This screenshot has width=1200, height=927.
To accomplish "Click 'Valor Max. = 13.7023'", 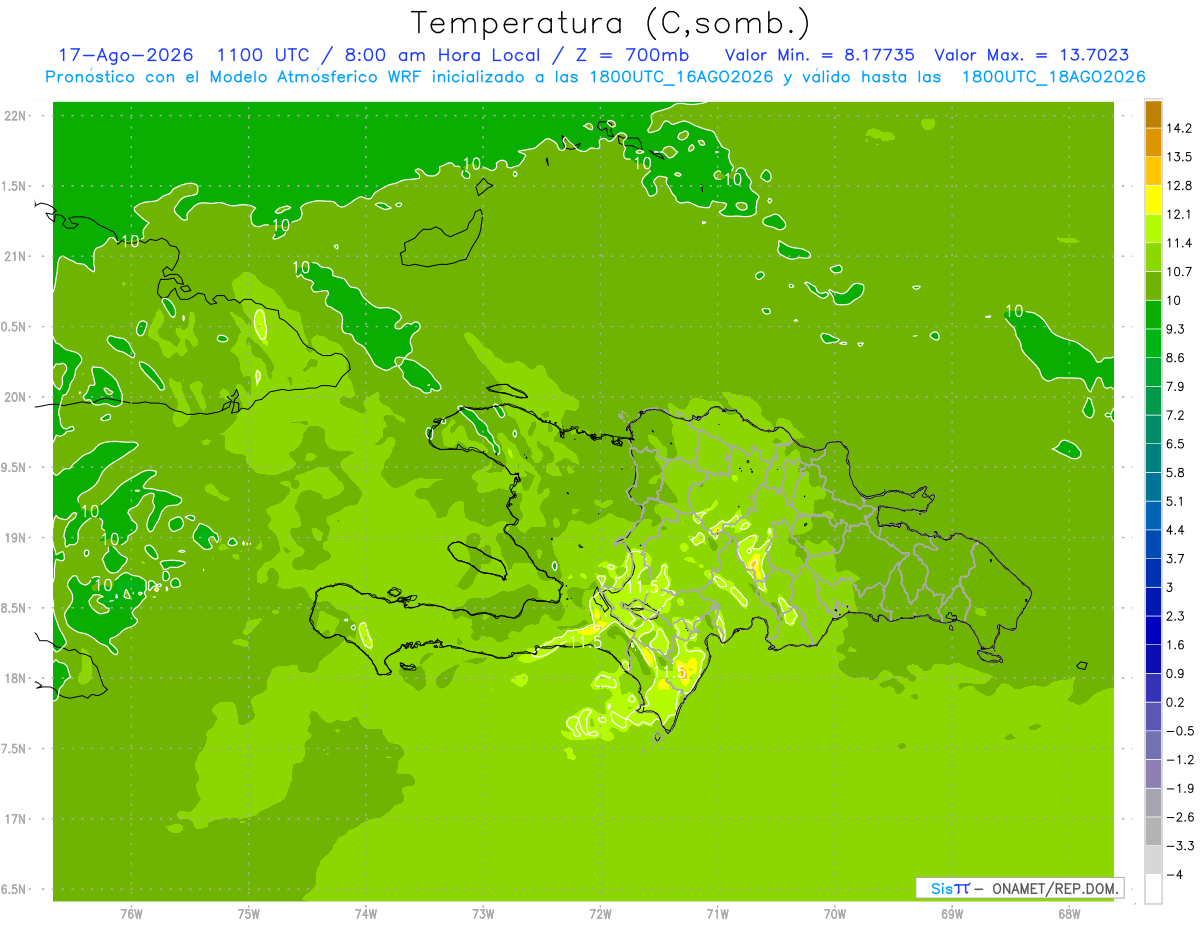I will pos(1030,55).
